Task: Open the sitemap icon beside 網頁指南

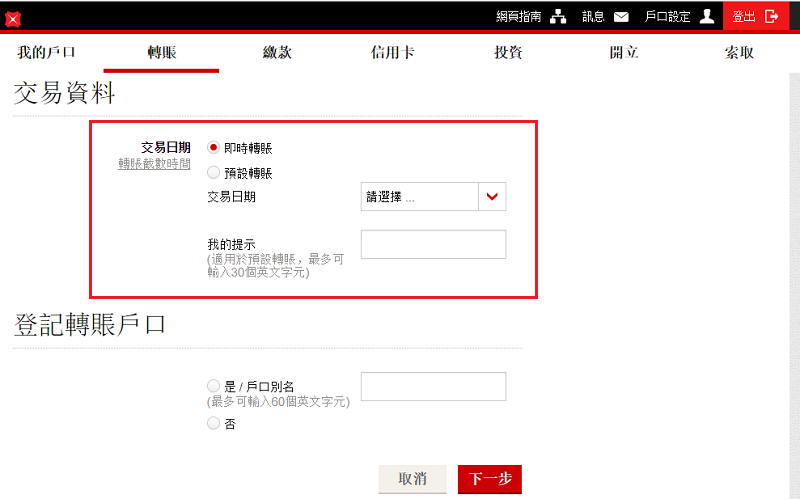Action: [559, 17]
